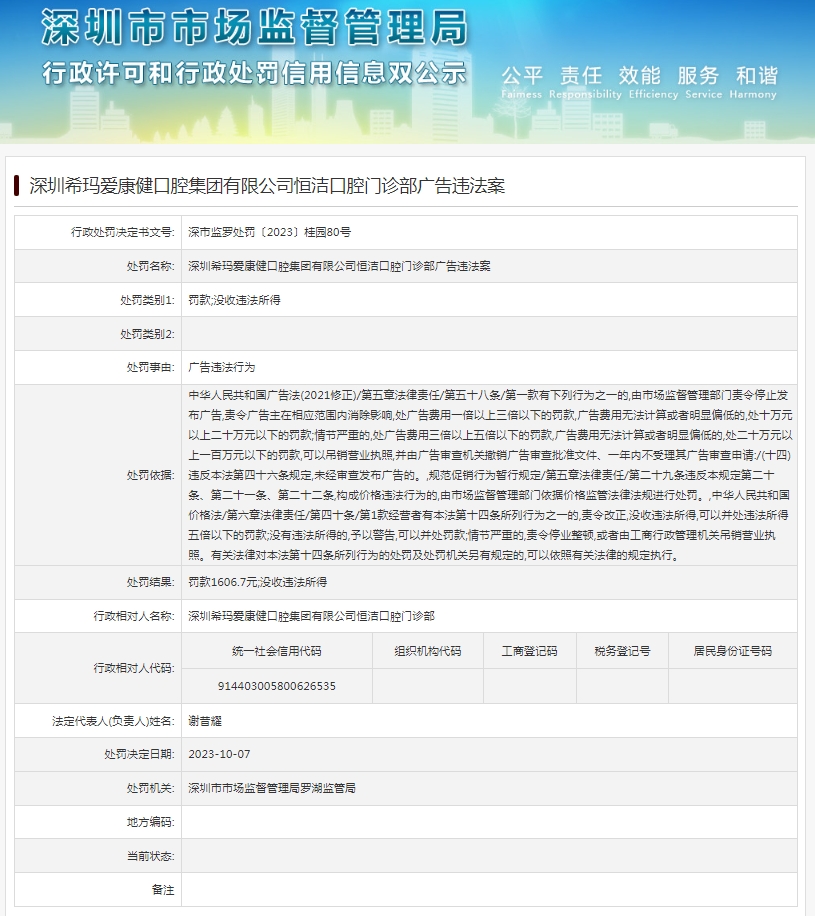815x916 pixels.
Task: Click the value 罚款;没收违法所得 in 处罚类别1
Action: [234, 300]
